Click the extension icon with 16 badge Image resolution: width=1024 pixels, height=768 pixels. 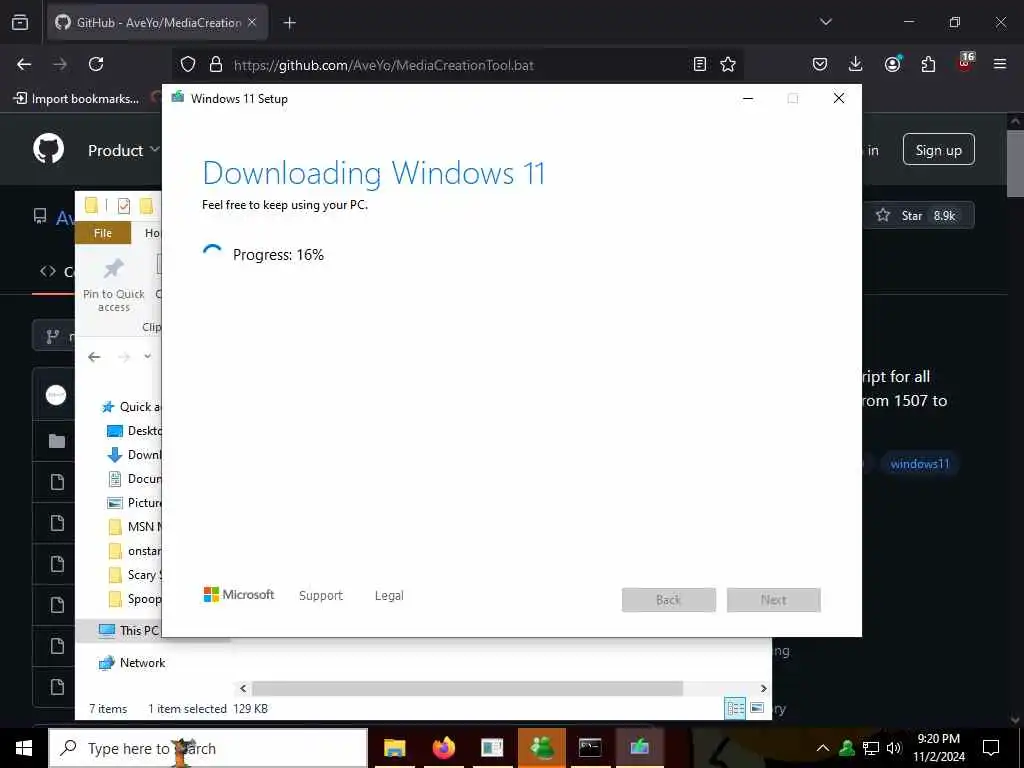click(965, 62)
